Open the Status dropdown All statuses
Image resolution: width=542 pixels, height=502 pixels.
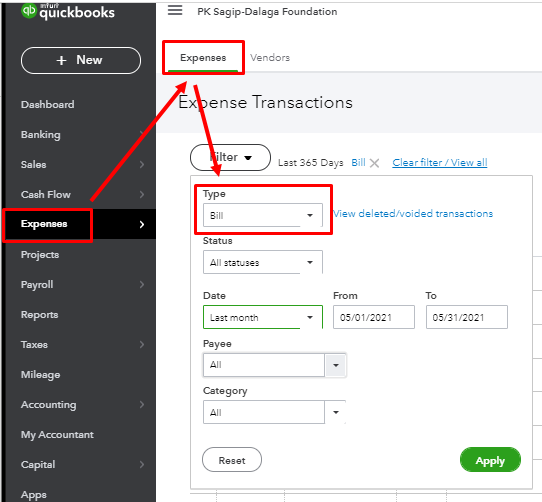[x=263, y=262]
